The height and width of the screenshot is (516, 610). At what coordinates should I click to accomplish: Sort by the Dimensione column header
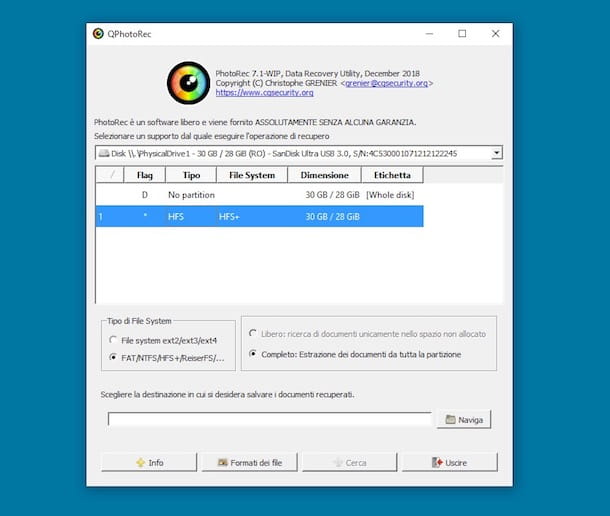[x=324, y=175]
